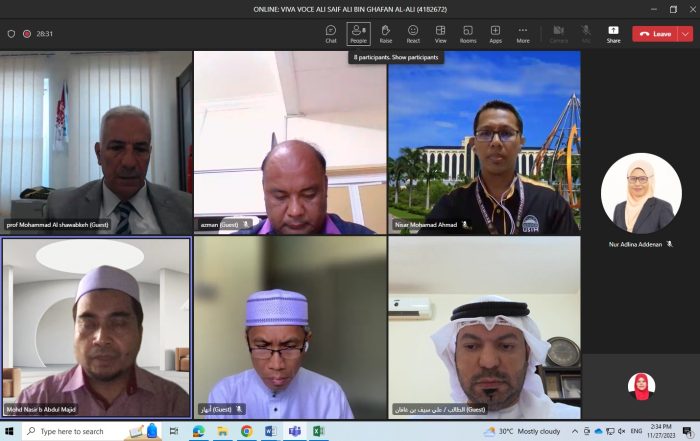Toggle the Camera on
The image size is (700, 441).
point(559,33)
